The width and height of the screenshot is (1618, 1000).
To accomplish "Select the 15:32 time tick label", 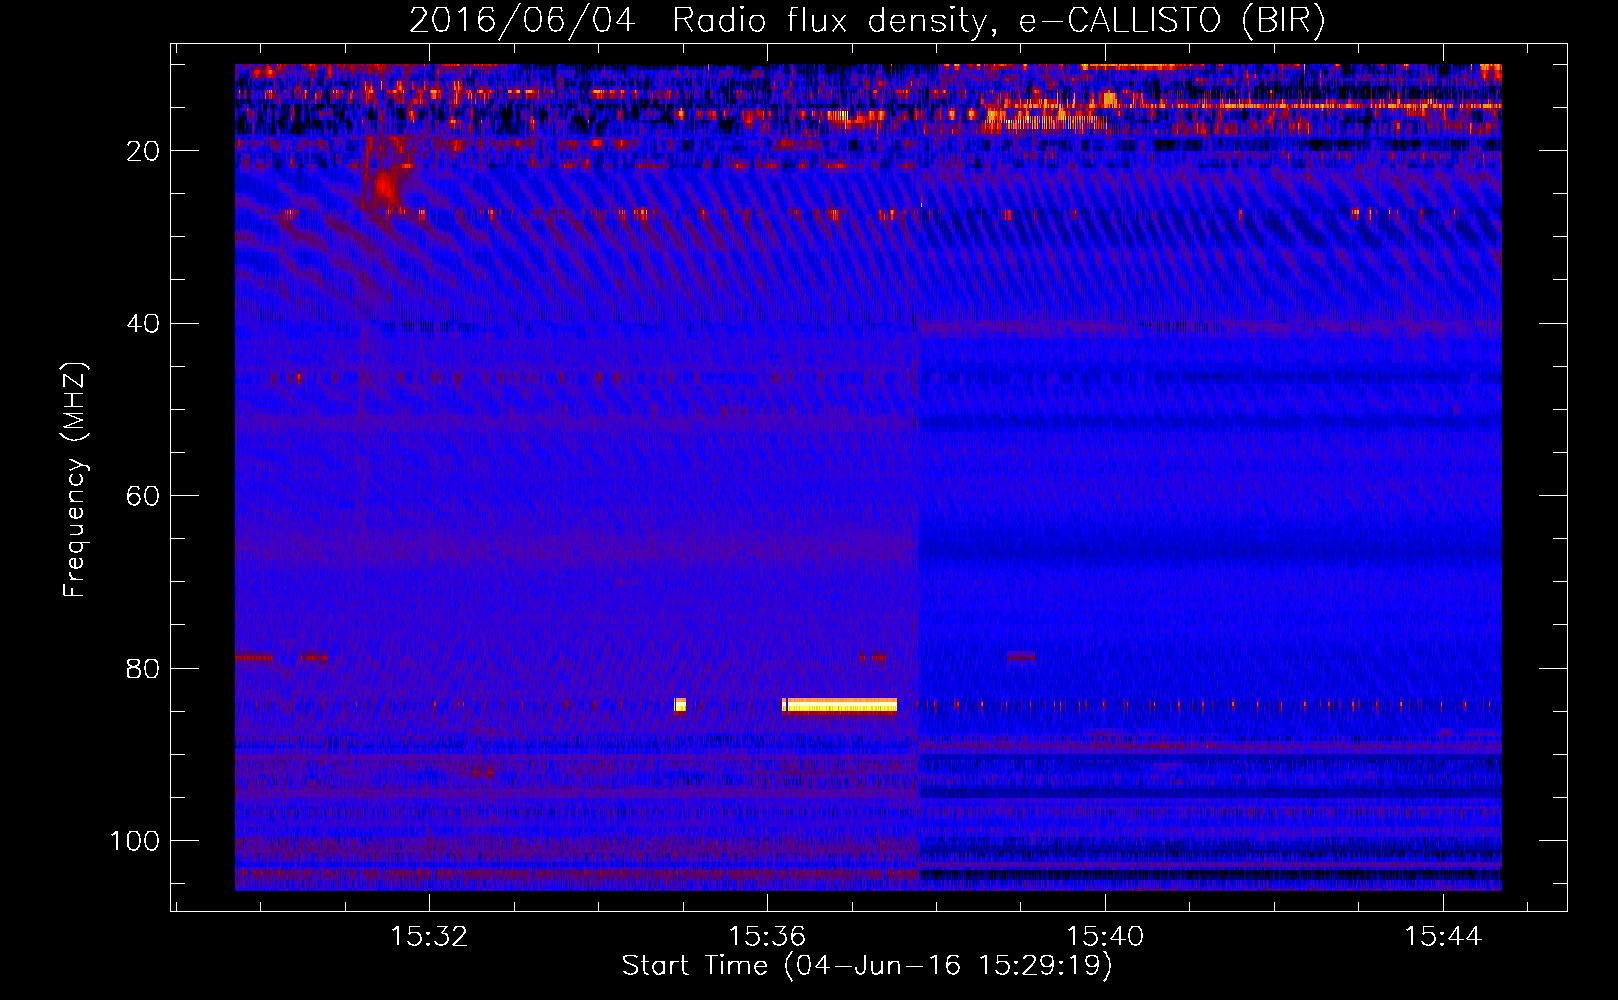I will 429,937.
